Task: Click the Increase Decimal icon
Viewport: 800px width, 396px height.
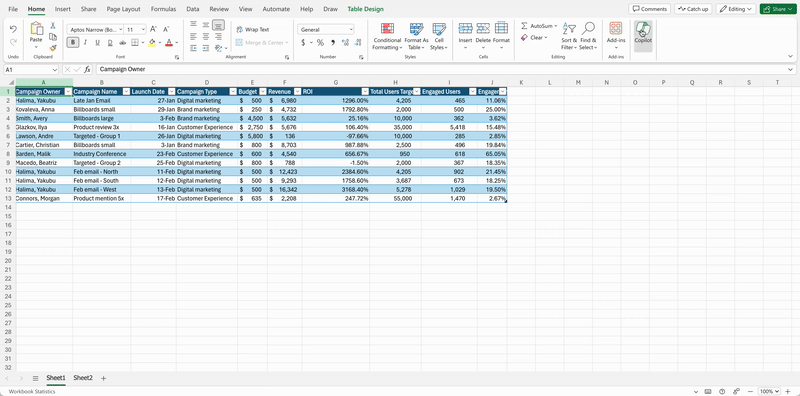Action: point(345,42)
